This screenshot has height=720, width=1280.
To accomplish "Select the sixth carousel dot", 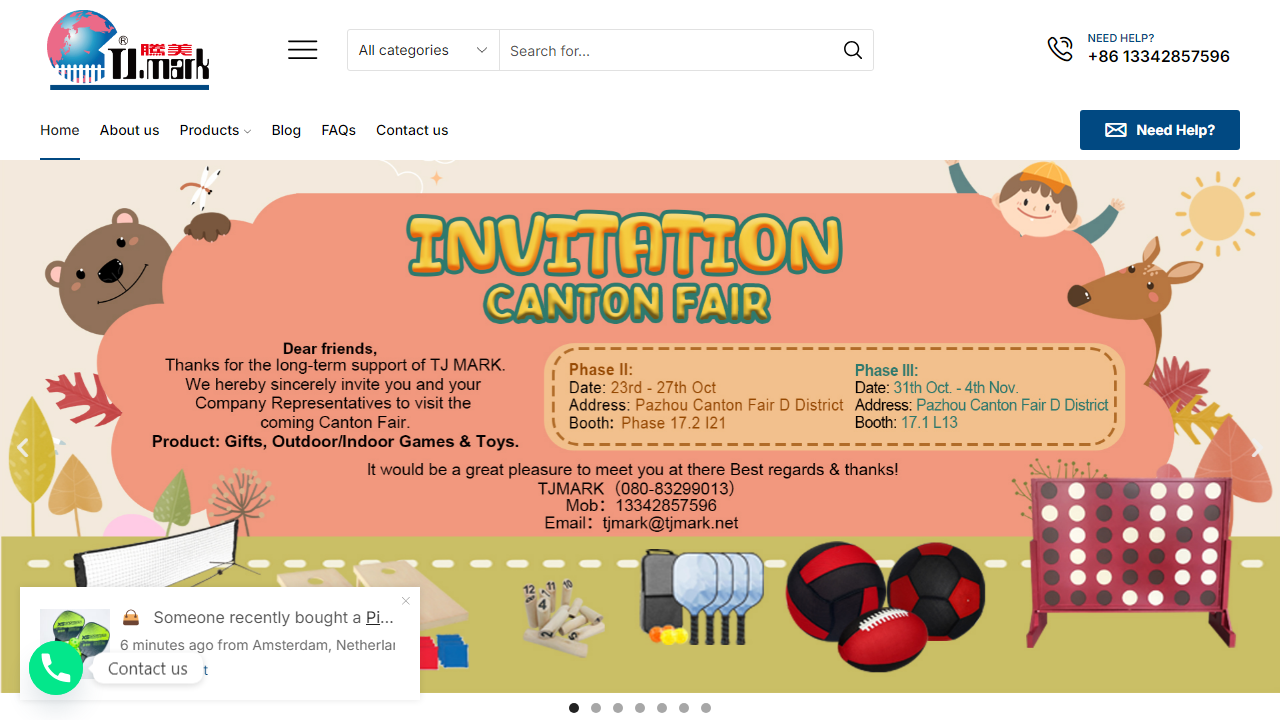I will [x=684, y=708].
